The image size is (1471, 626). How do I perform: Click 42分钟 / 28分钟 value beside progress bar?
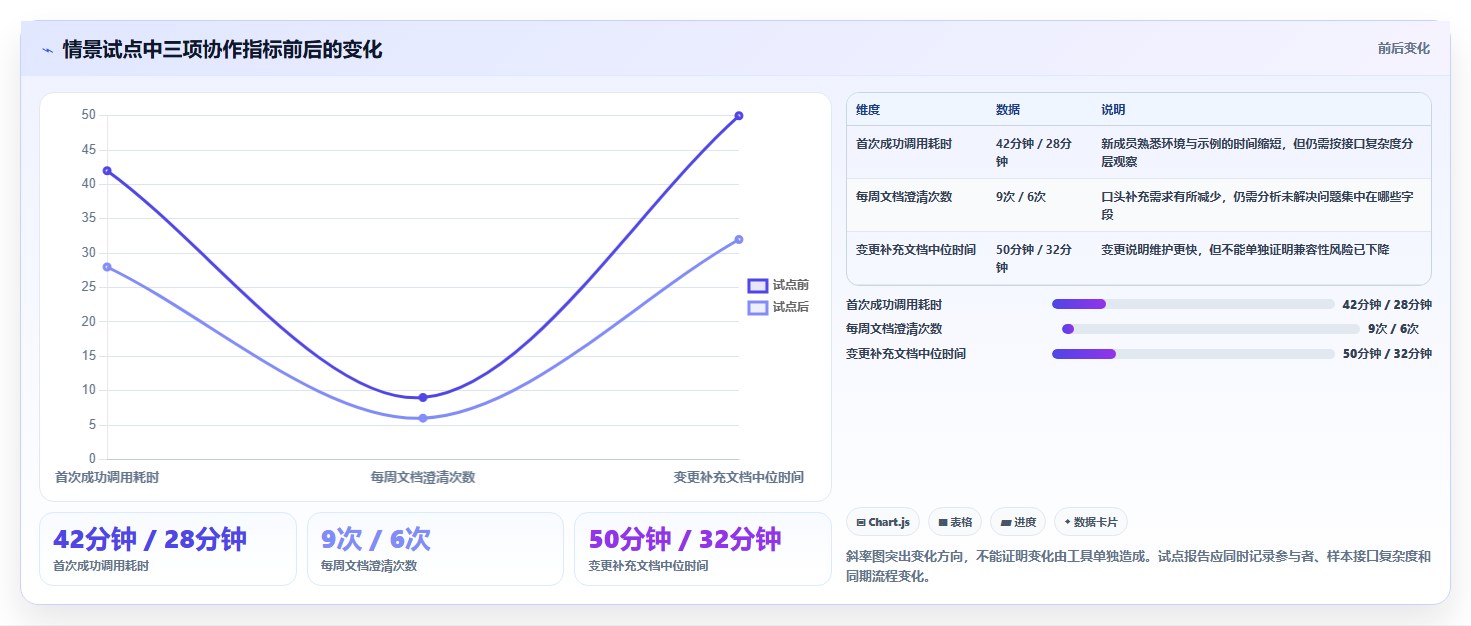(1387, 305)
